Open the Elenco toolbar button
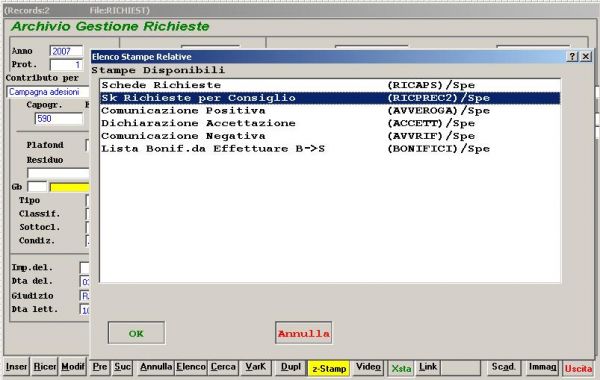600x380 pixels. coord(191,367)
